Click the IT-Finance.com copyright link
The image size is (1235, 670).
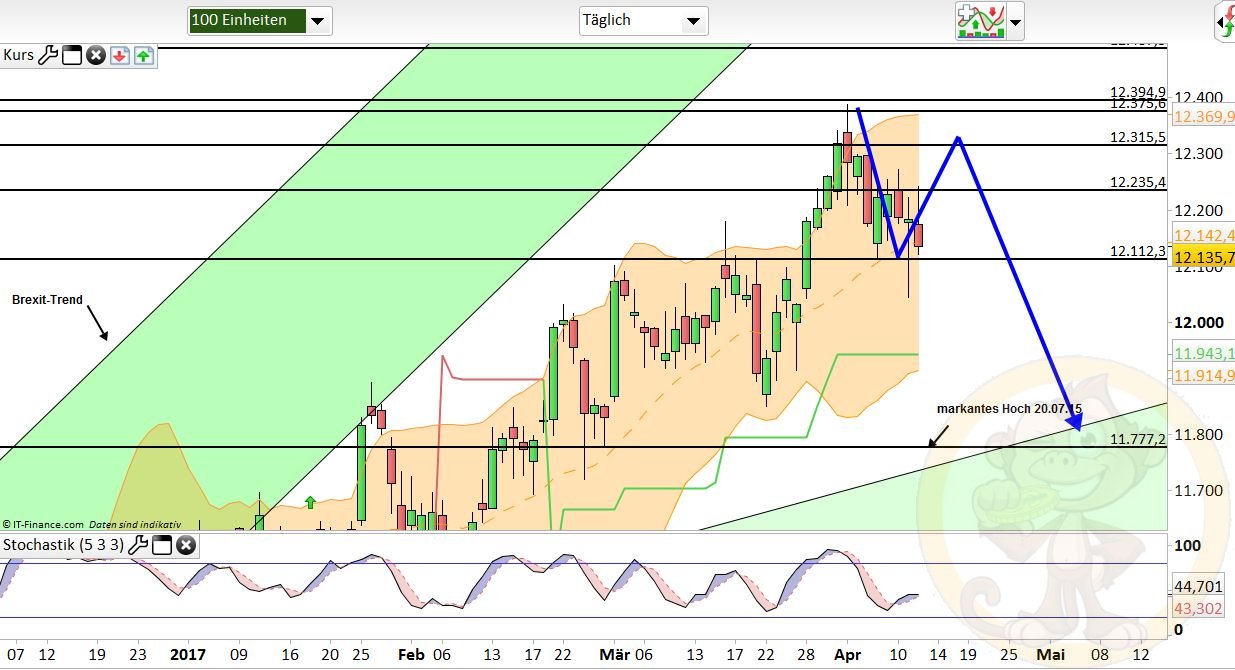pyautogui.click(x=45, y=524)
